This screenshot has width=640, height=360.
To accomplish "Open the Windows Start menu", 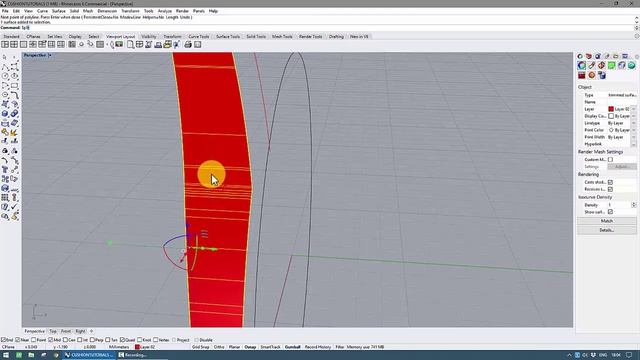I will [x=6, y=355].
